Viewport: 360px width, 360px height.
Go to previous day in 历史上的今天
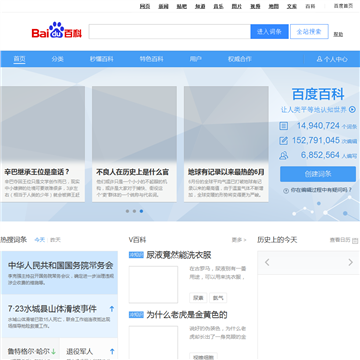tap(267, 262)
